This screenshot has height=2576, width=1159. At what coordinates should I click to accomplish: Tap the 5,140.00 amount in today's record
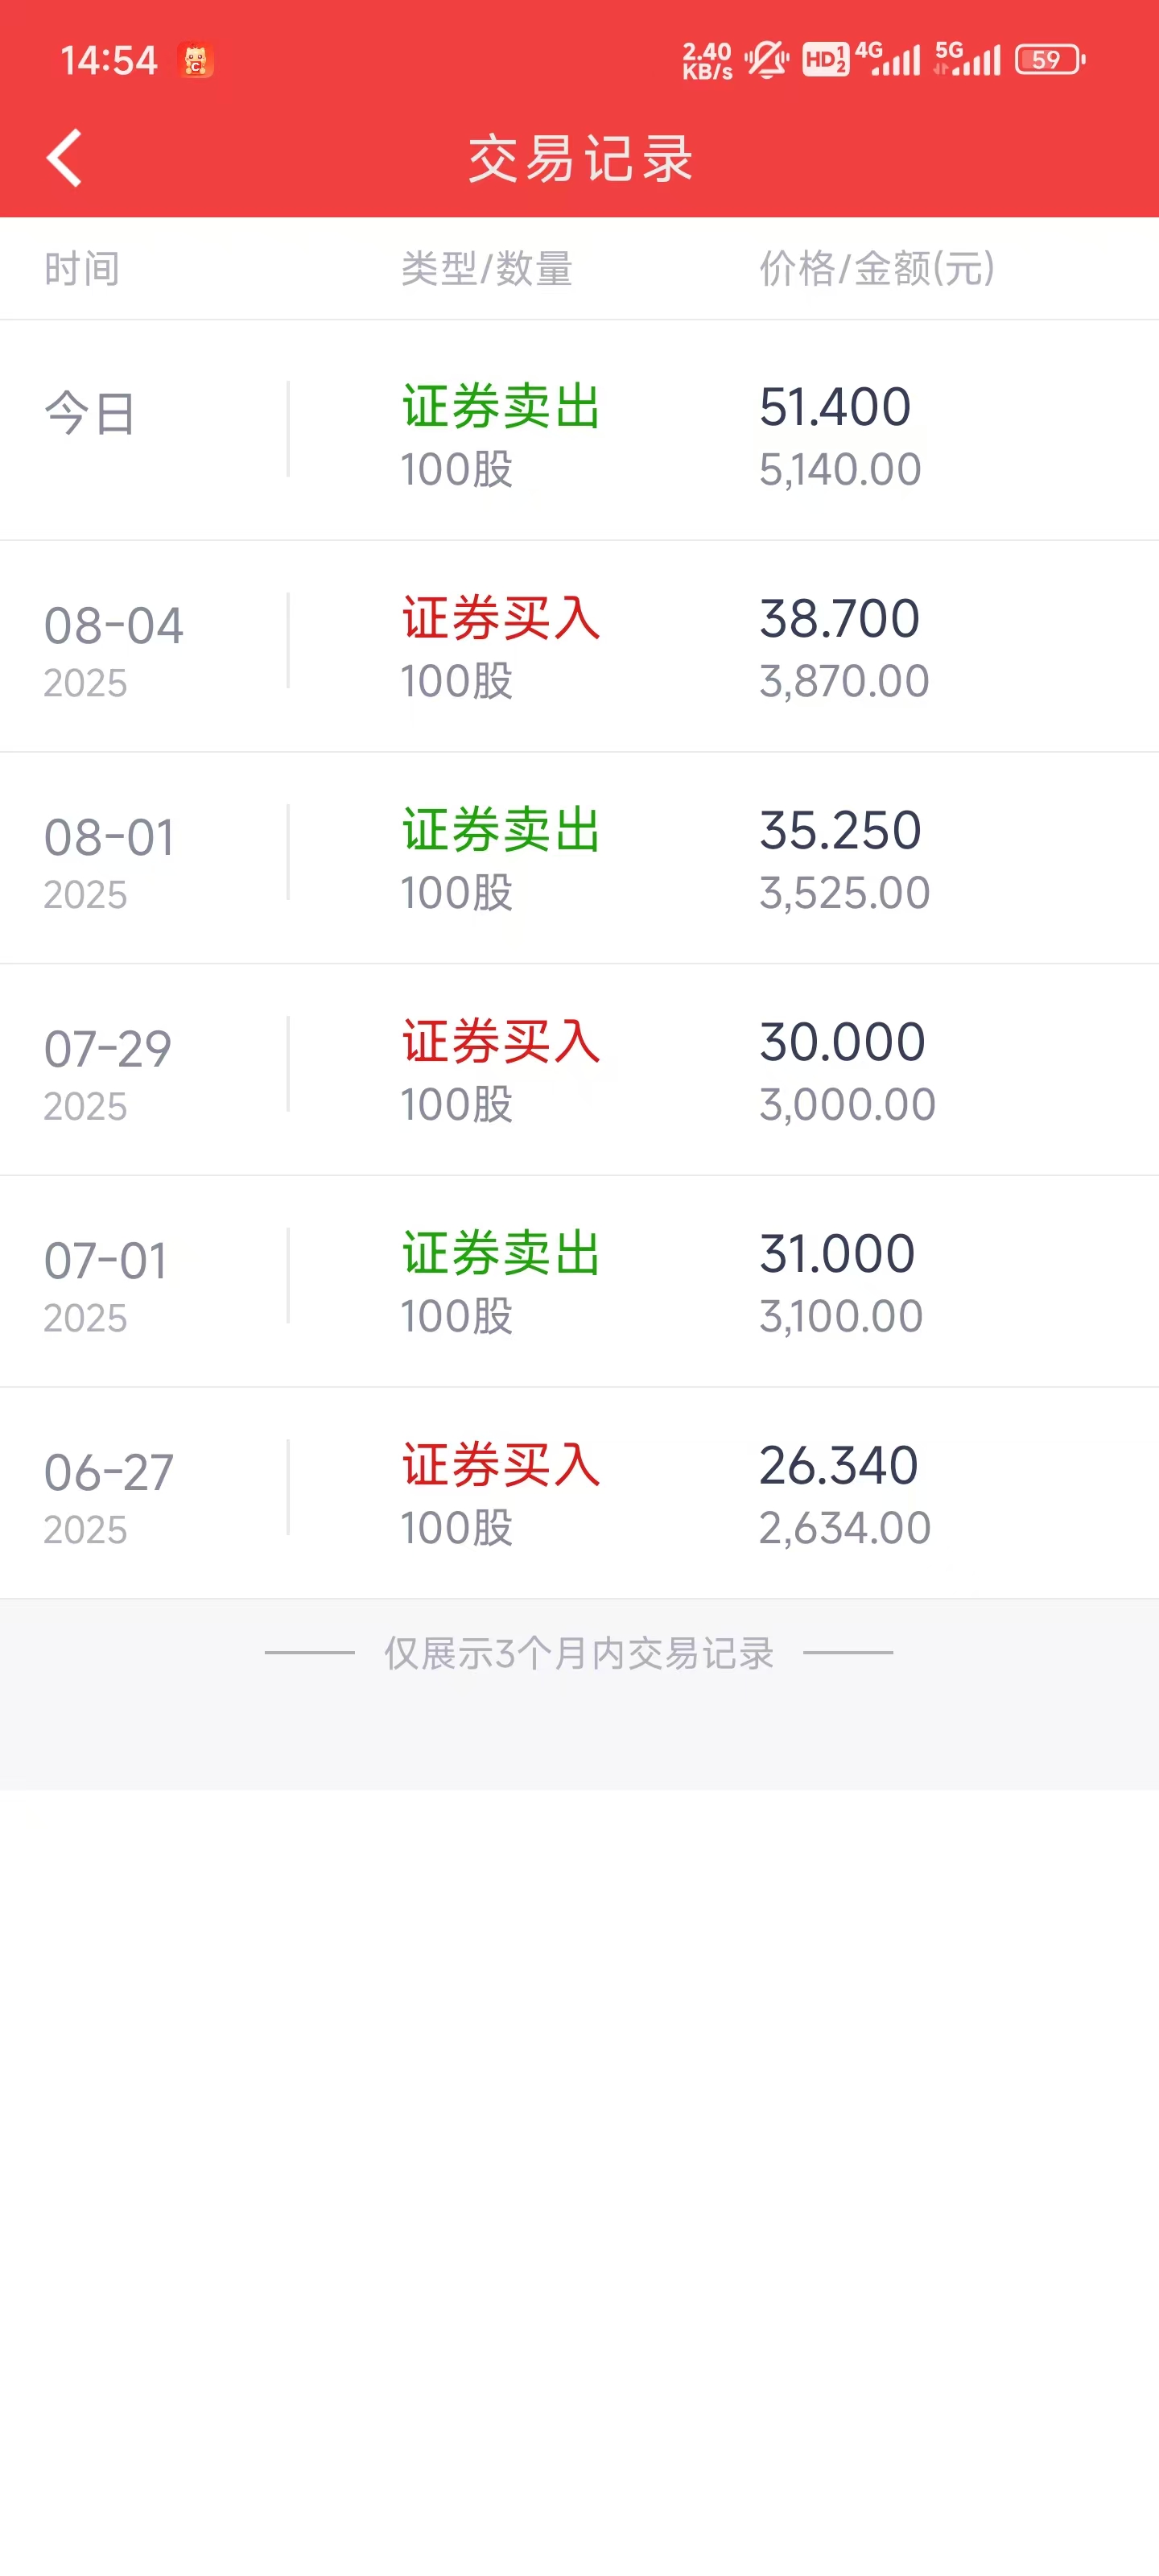840,470
